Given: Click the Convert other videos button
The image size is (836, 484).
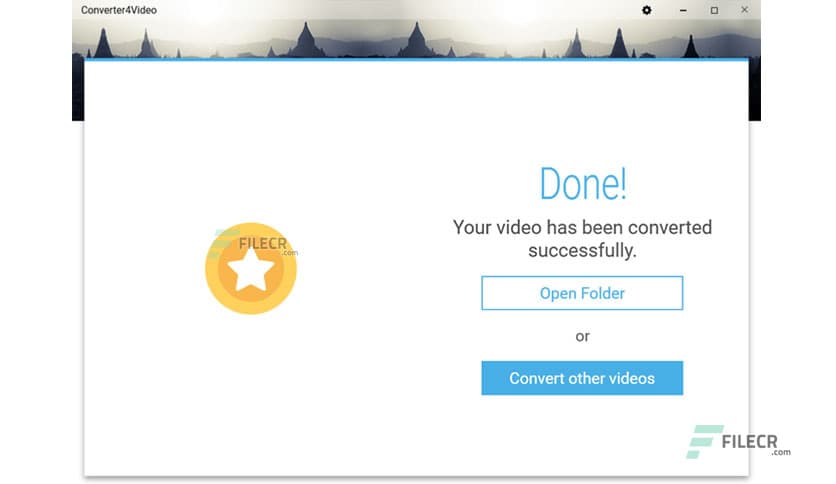Looking at the screenshot, I should [x=582, y=378].
